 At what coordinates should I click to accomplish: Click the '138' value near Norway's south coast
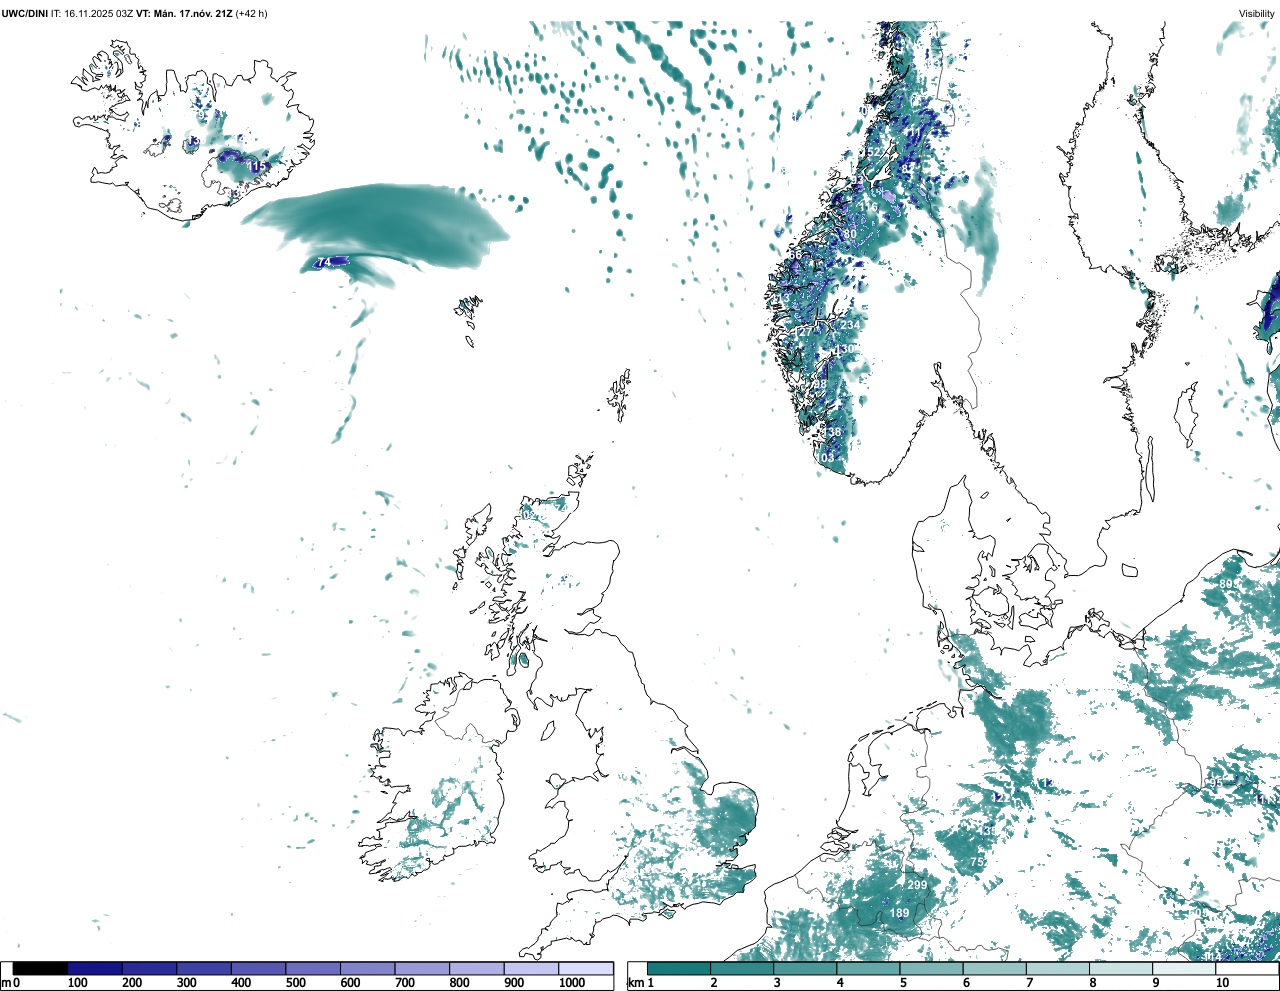coord(833,432)
